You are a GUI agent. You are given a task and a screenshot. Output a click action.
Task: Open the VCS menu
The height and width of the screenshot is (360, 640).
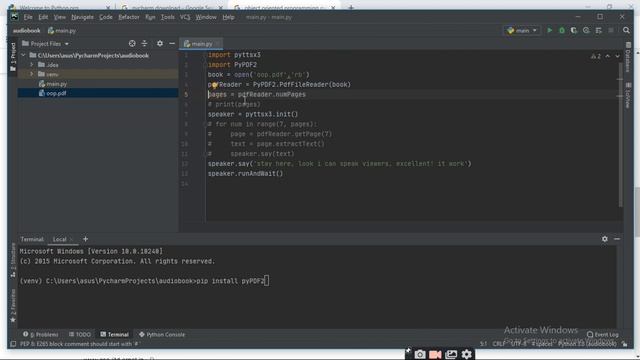pos(185,17)
